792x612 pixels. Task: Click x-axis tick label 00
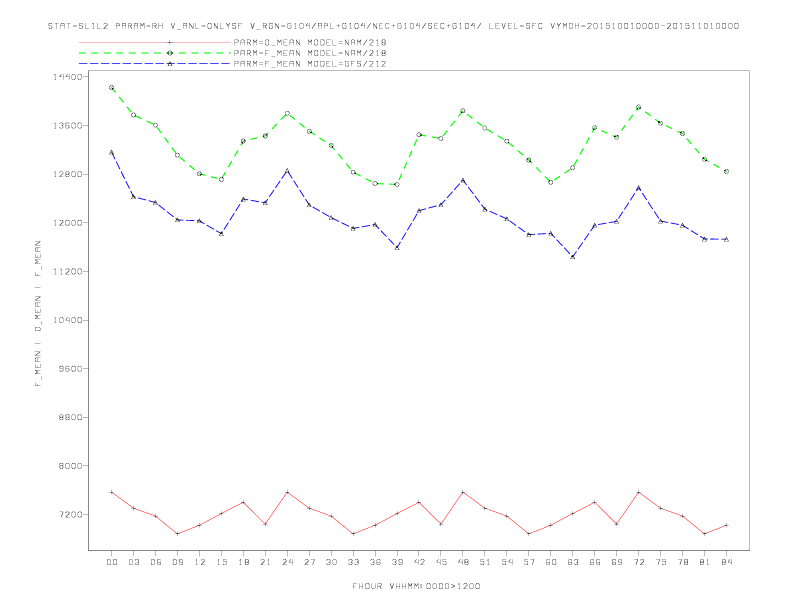pyautogui.click(x=112, y=562)
